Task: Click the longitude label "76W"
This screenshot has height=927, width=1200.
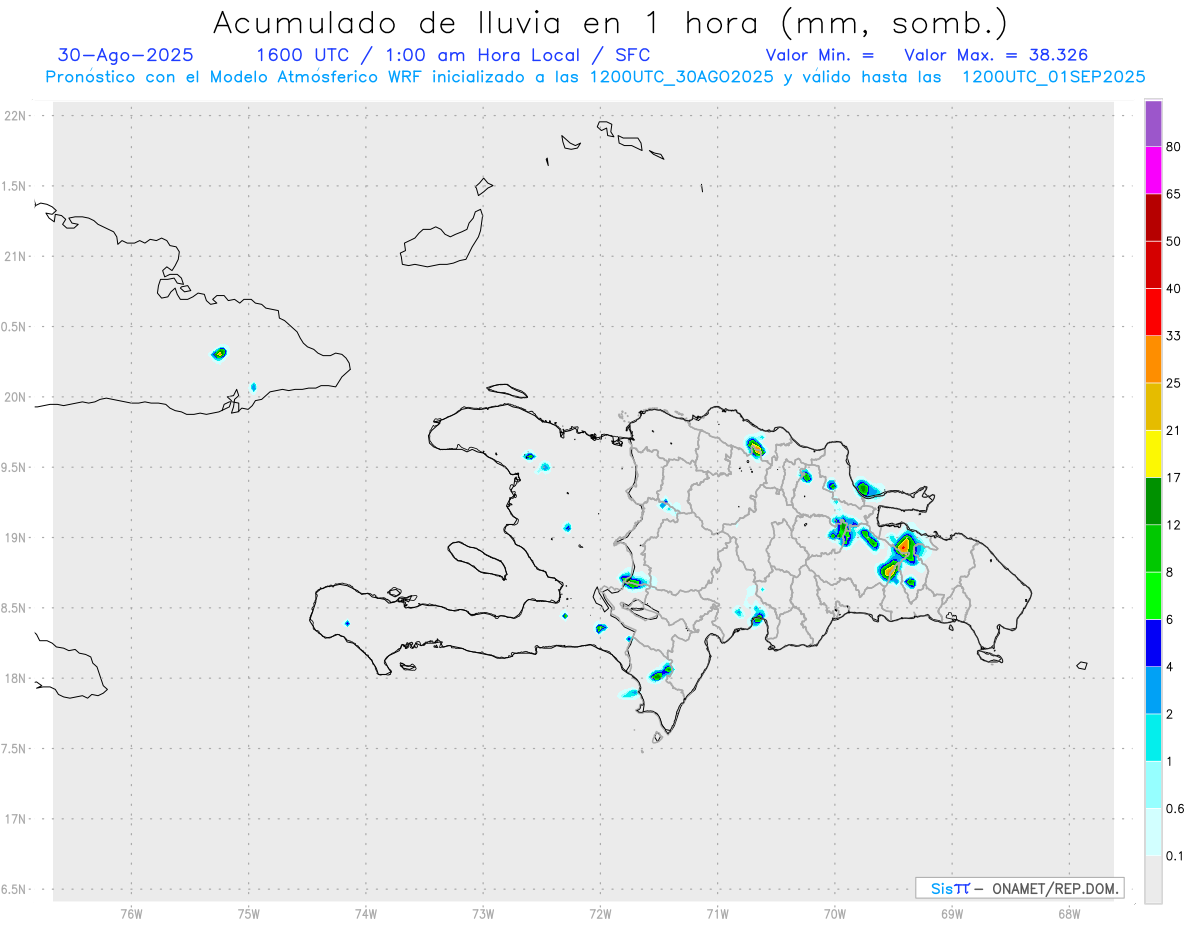Action: [131, 914]
